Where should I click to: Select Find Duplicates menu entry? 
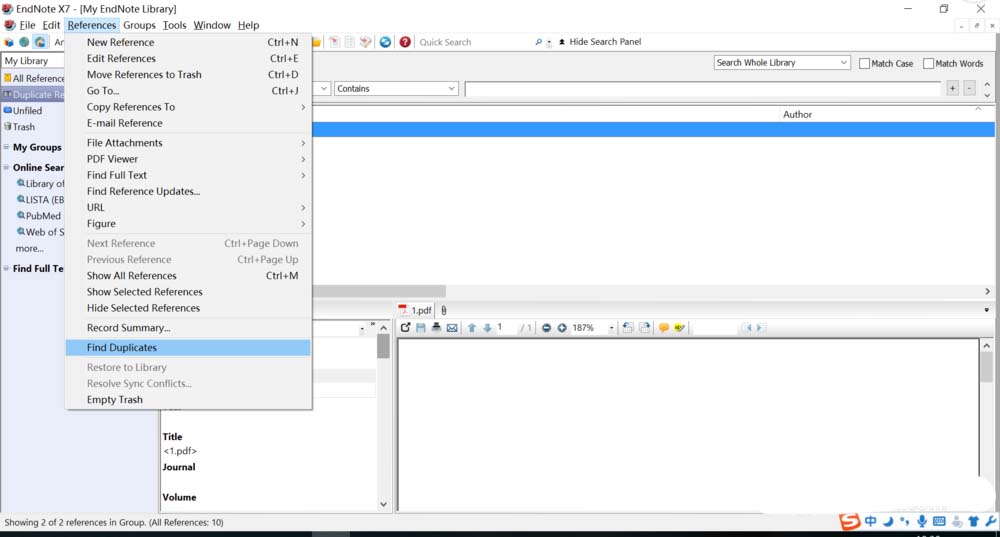188,348
